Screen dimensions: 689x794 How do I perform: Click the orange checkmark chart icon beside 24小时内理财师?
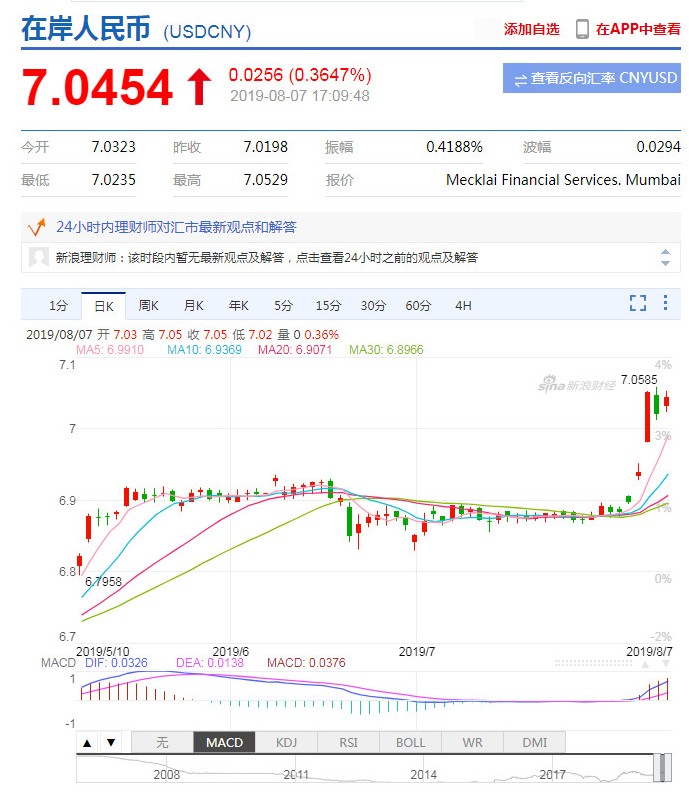click(x=37, y=227)
